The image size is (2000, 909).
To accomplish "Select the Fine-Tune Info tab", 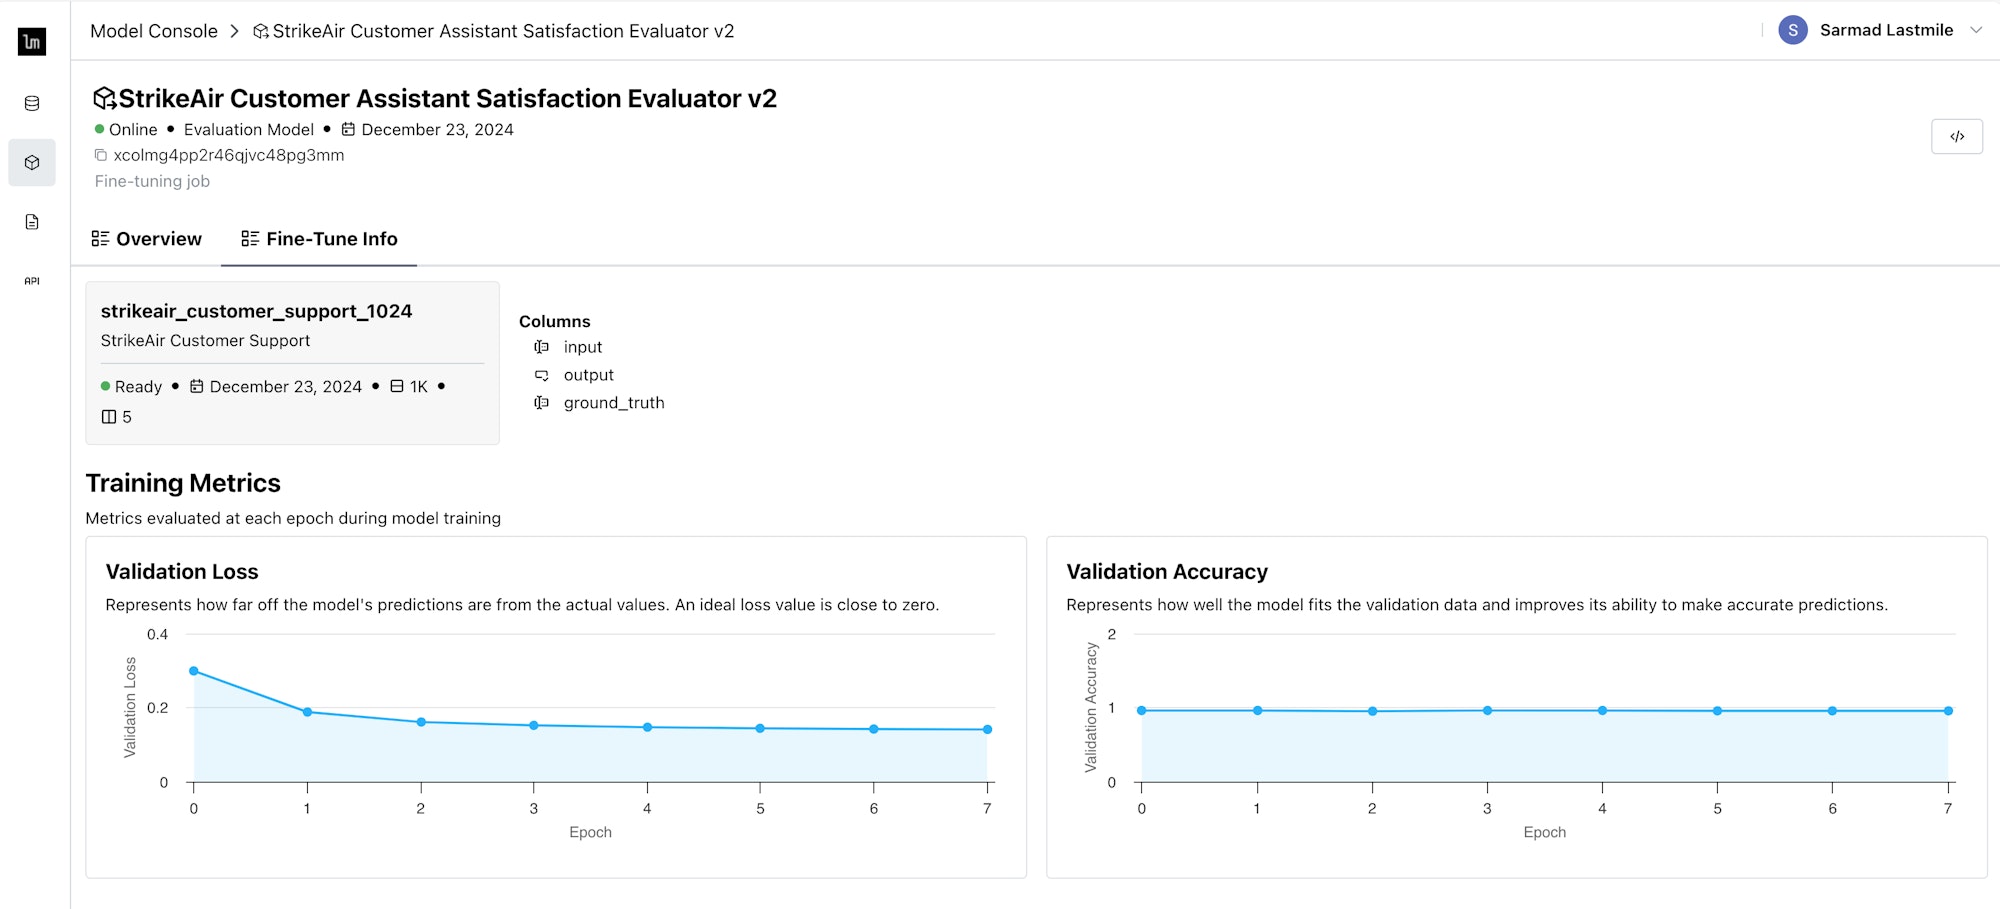I will 319,239.
